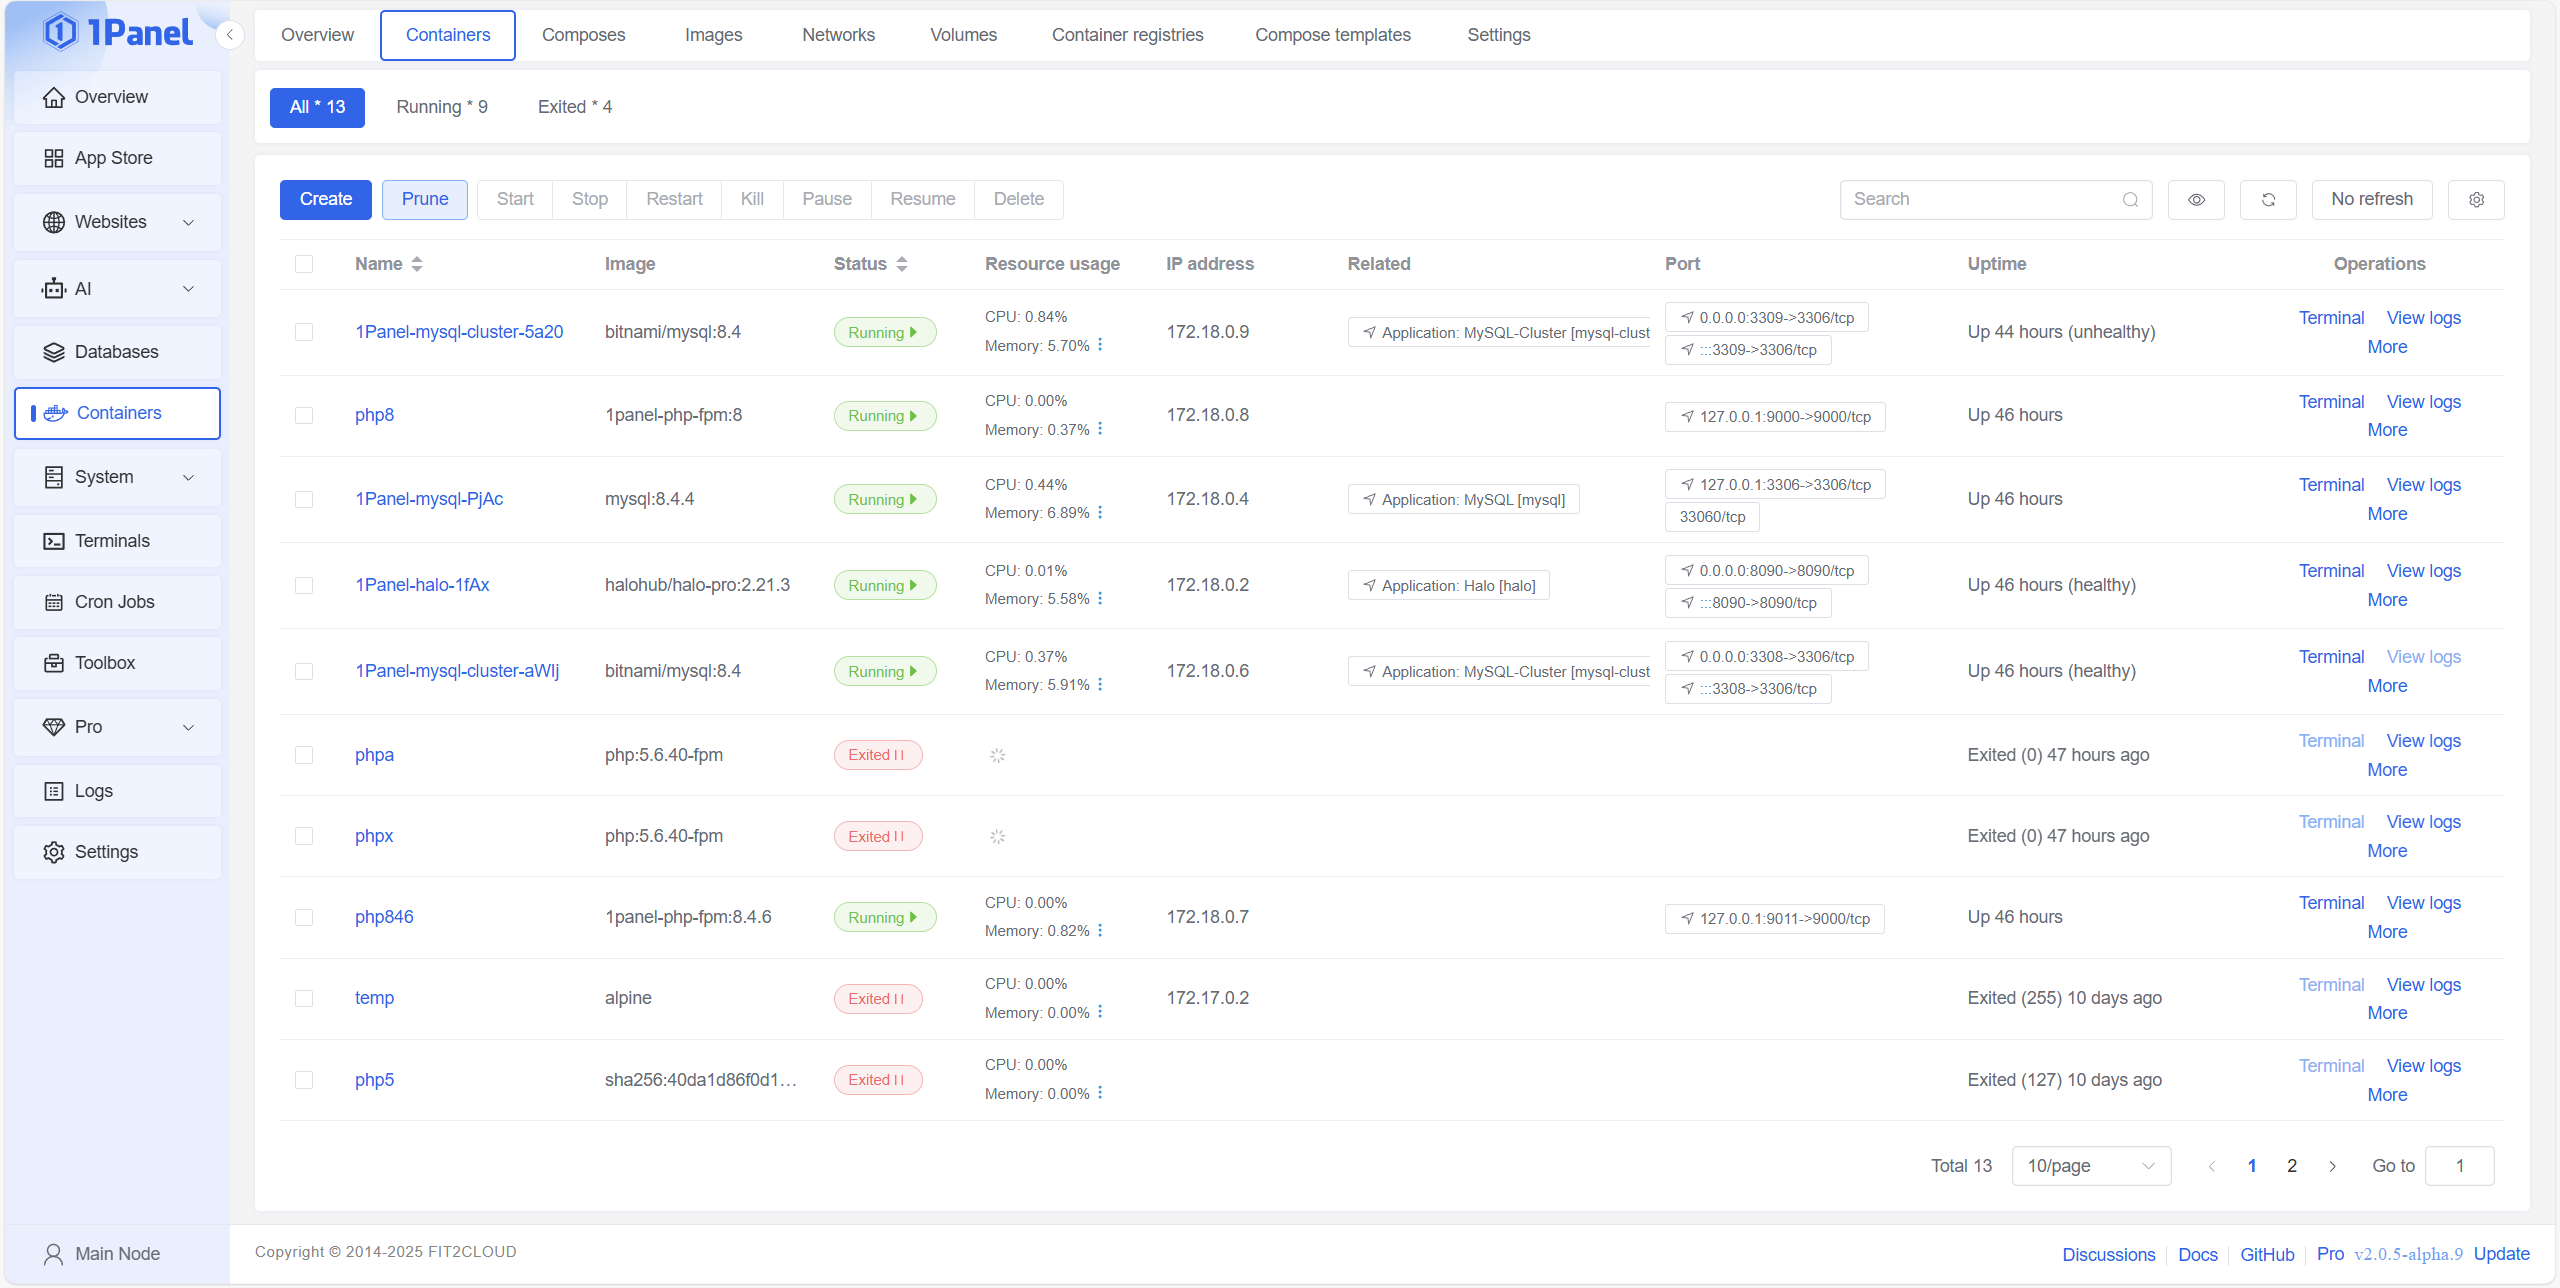
Task: Select the php8 container checkbox
Action: [304, 415]
